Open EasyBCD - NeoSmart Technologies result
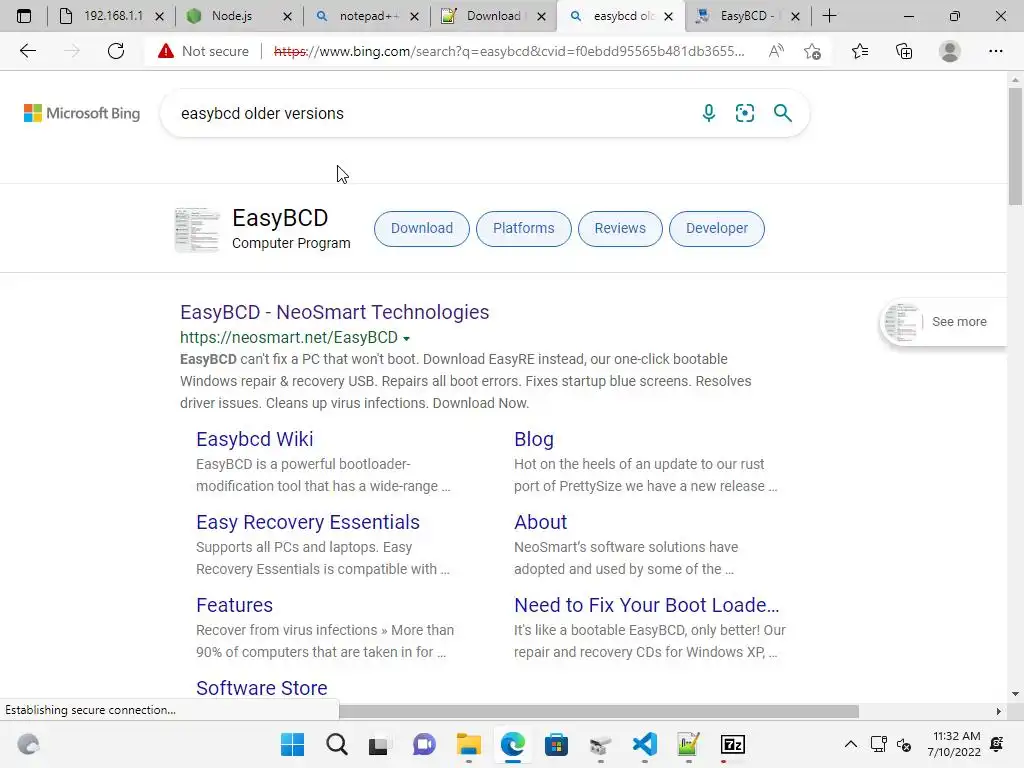 pyautogui.click(x=334, y=312)
